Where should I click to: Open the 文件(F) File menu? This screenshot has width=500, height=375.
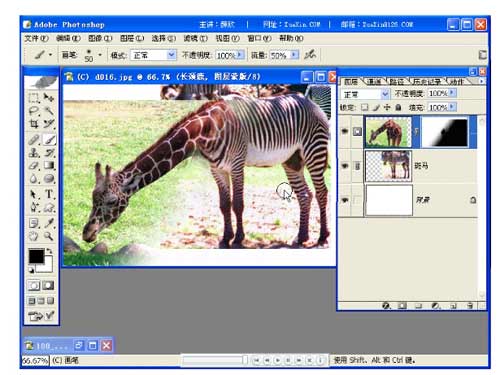coord(37,39)
